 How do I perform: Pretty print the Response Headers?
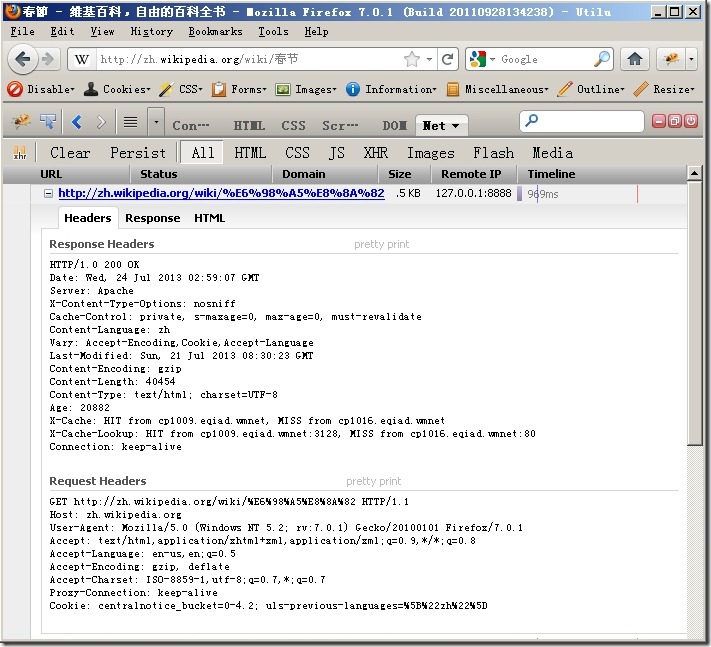coord(381,244)
